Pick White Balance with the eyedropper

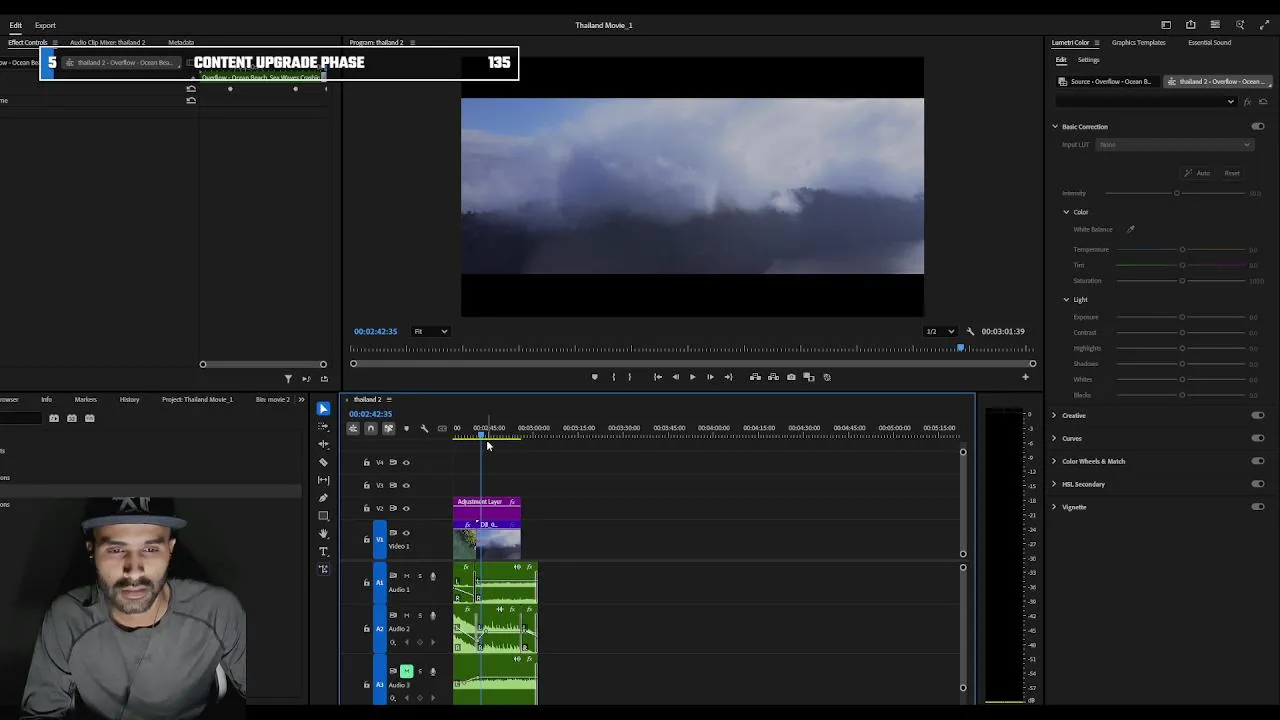tap(1131, 229)
